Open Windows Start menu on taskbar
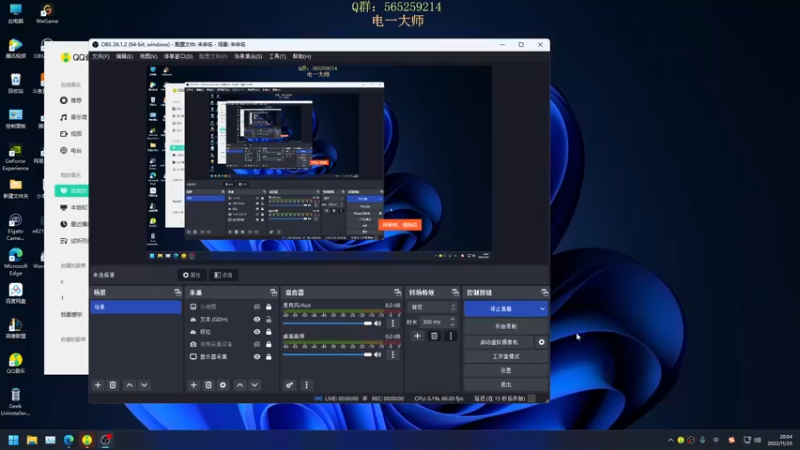The image size is (800, 450). [x=13, y=440]
